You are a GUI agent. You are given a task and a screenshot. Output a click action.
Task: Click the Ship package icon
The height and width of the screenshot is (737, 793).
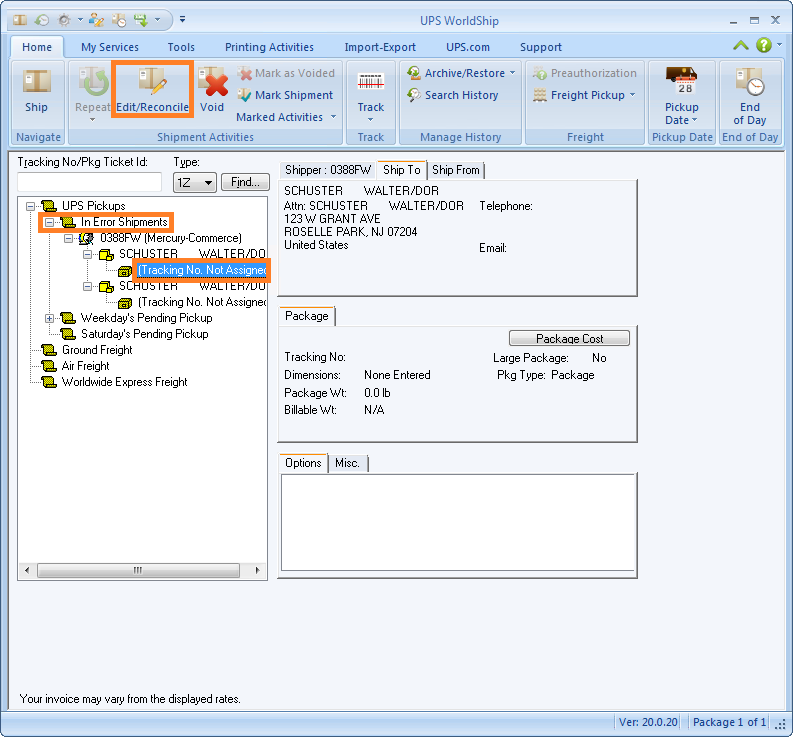[x=36, y=81]
